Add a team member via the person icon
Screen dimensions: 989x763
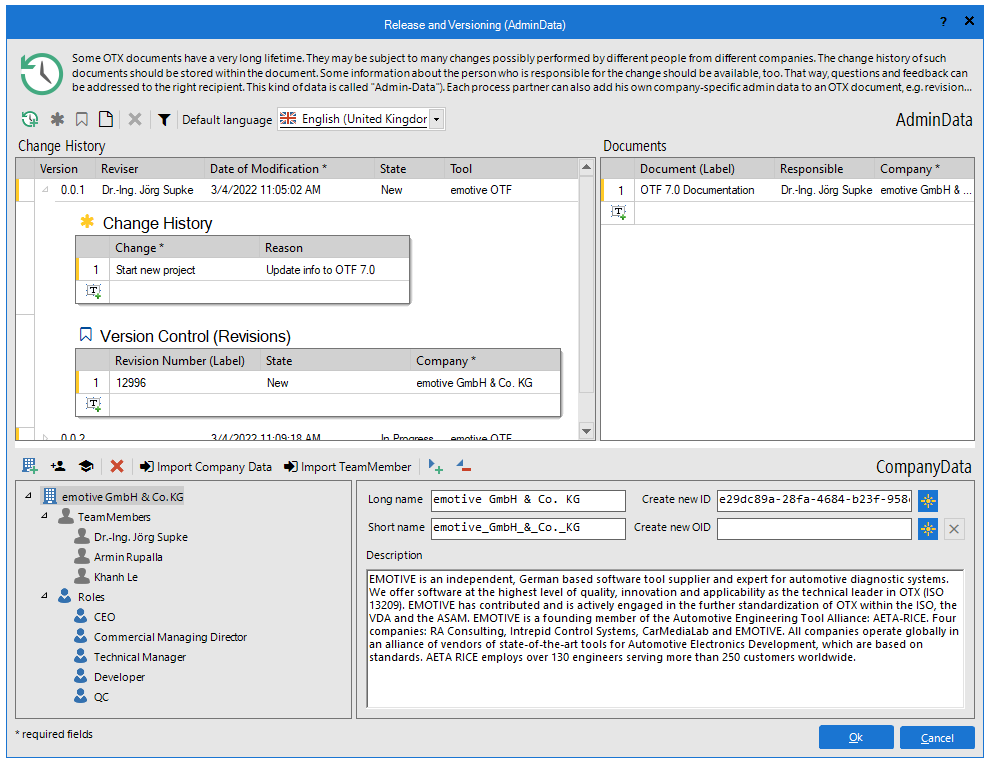57,465
